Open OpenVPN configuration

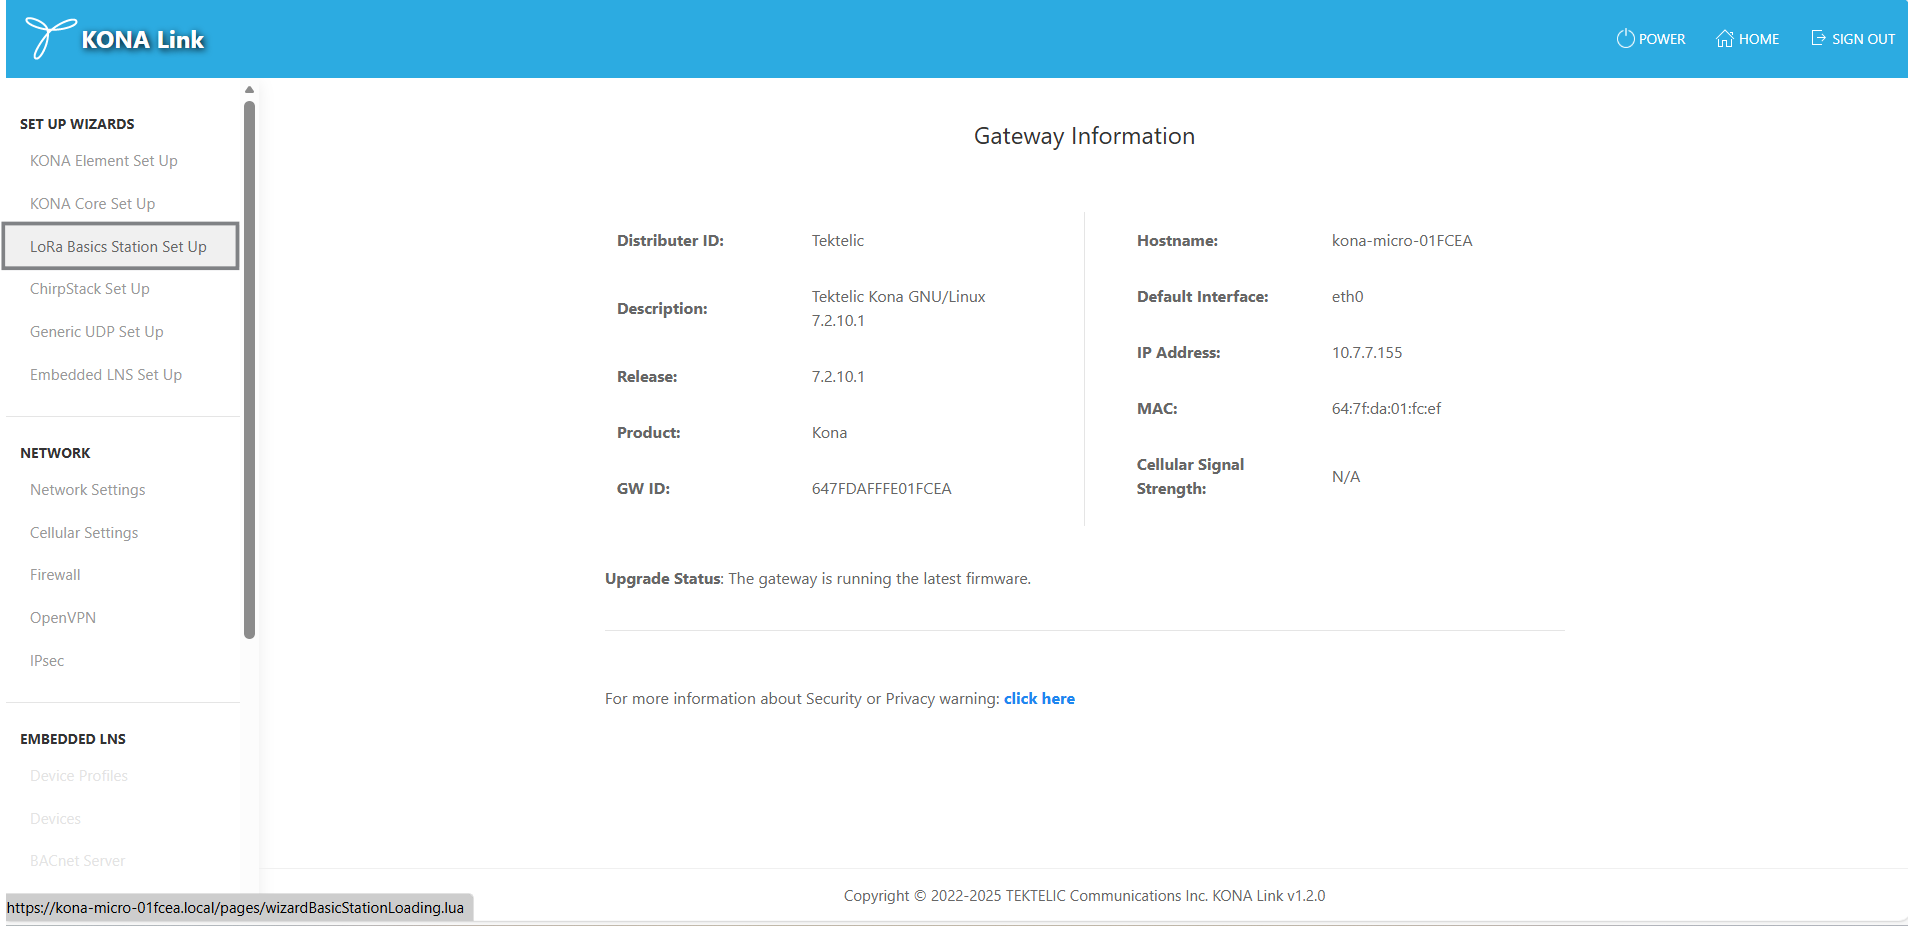(63, 618)
